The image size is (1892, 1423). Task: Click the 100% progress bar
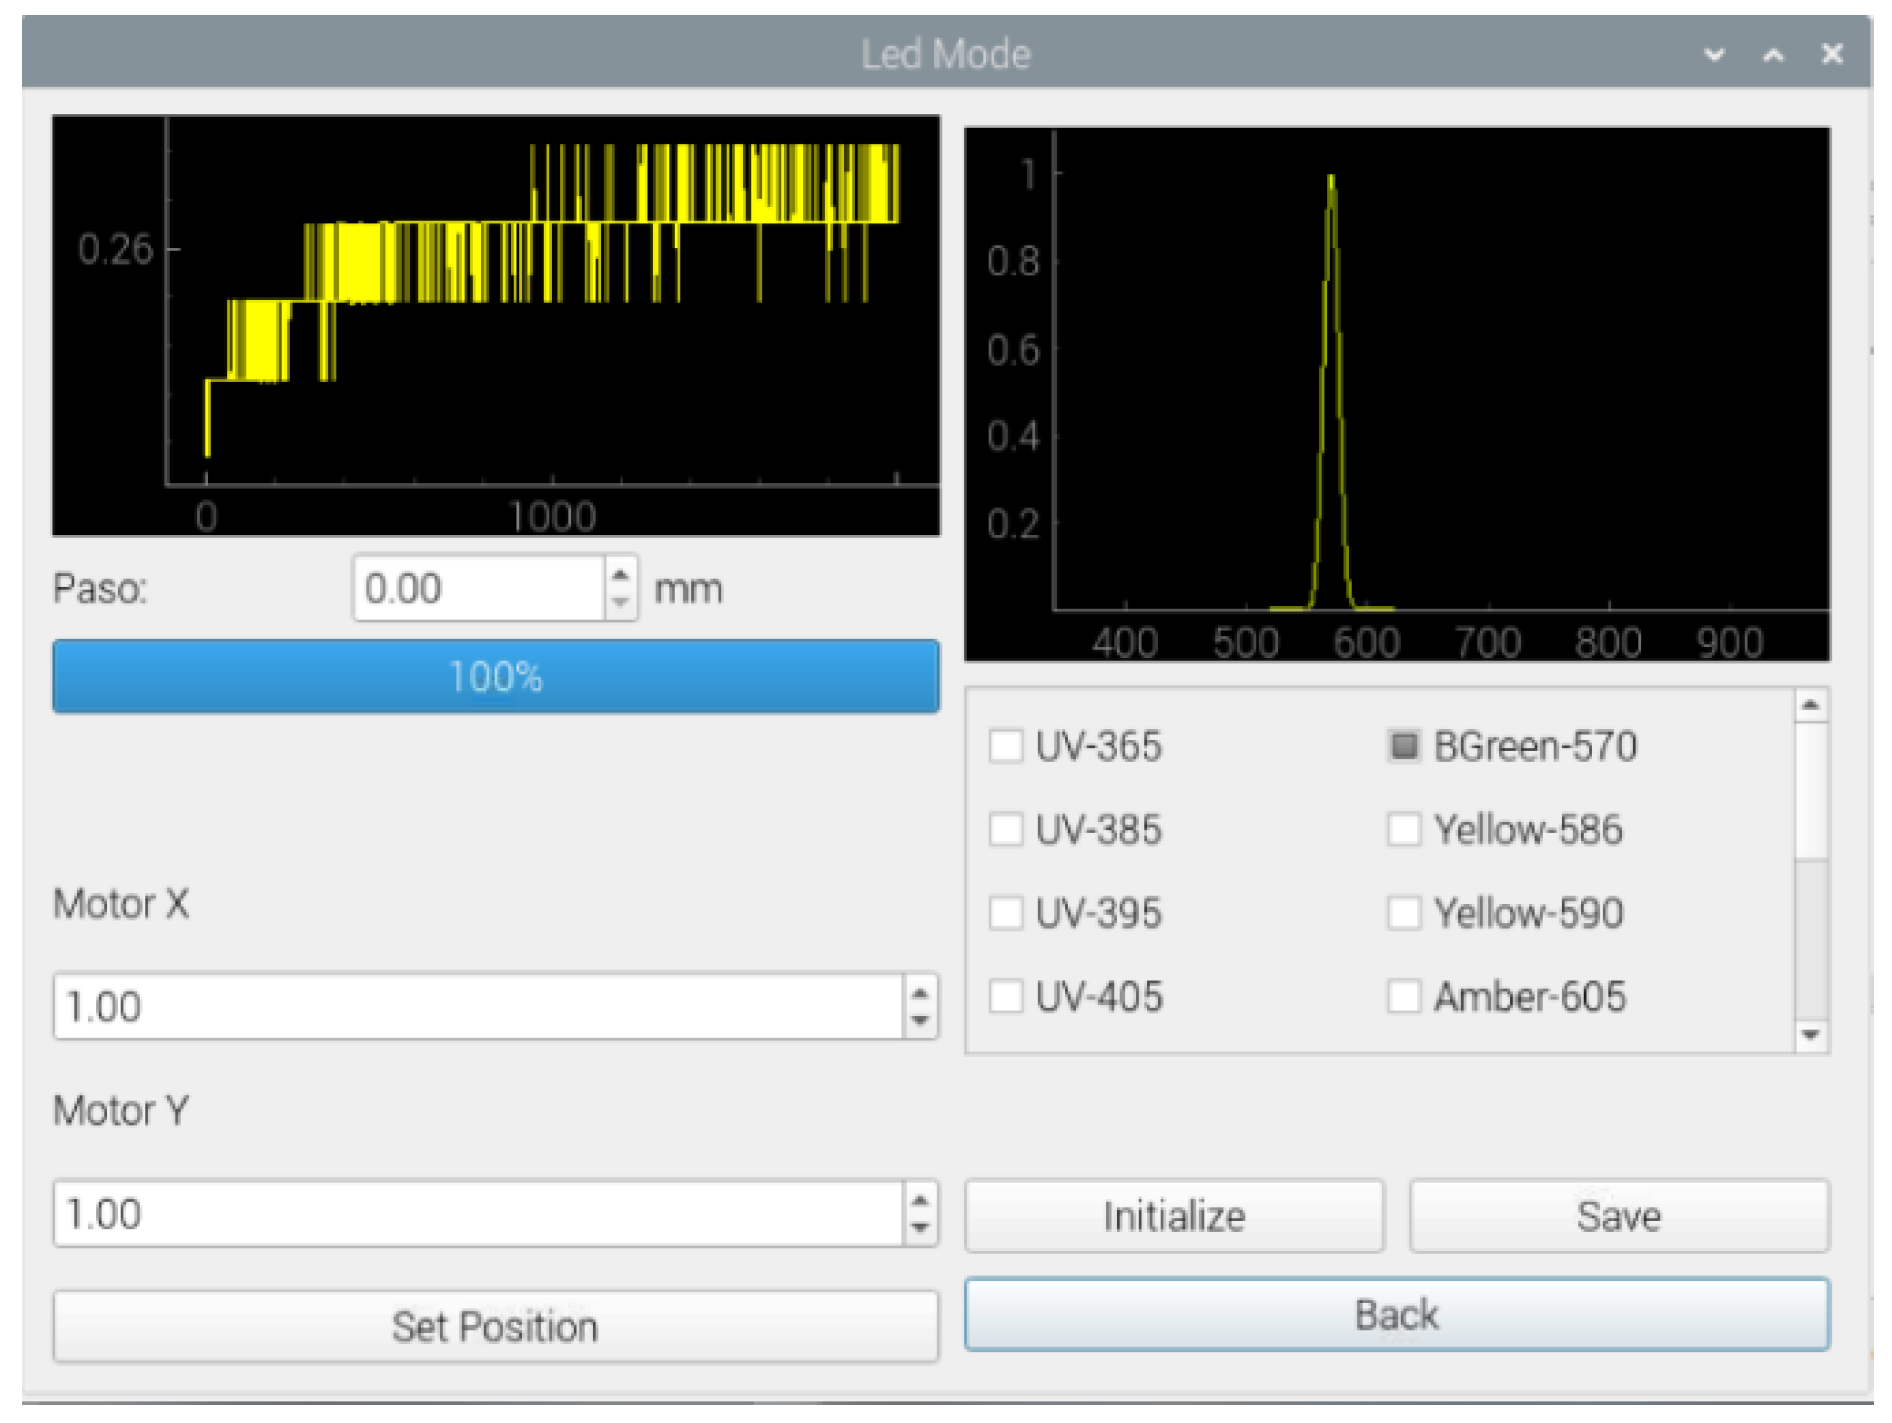point(495,677)
